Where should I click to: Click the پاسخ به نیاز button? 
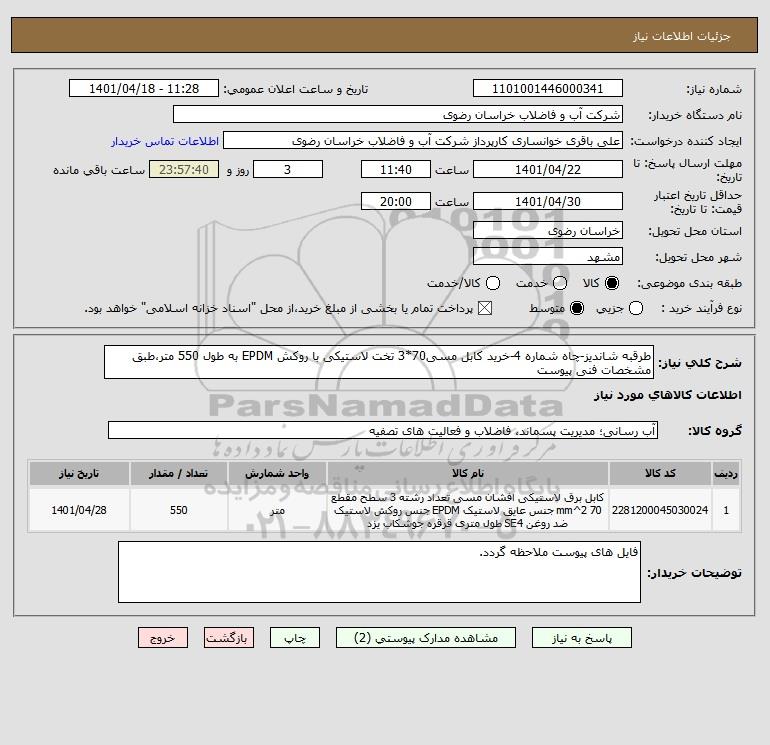(581, 638)
